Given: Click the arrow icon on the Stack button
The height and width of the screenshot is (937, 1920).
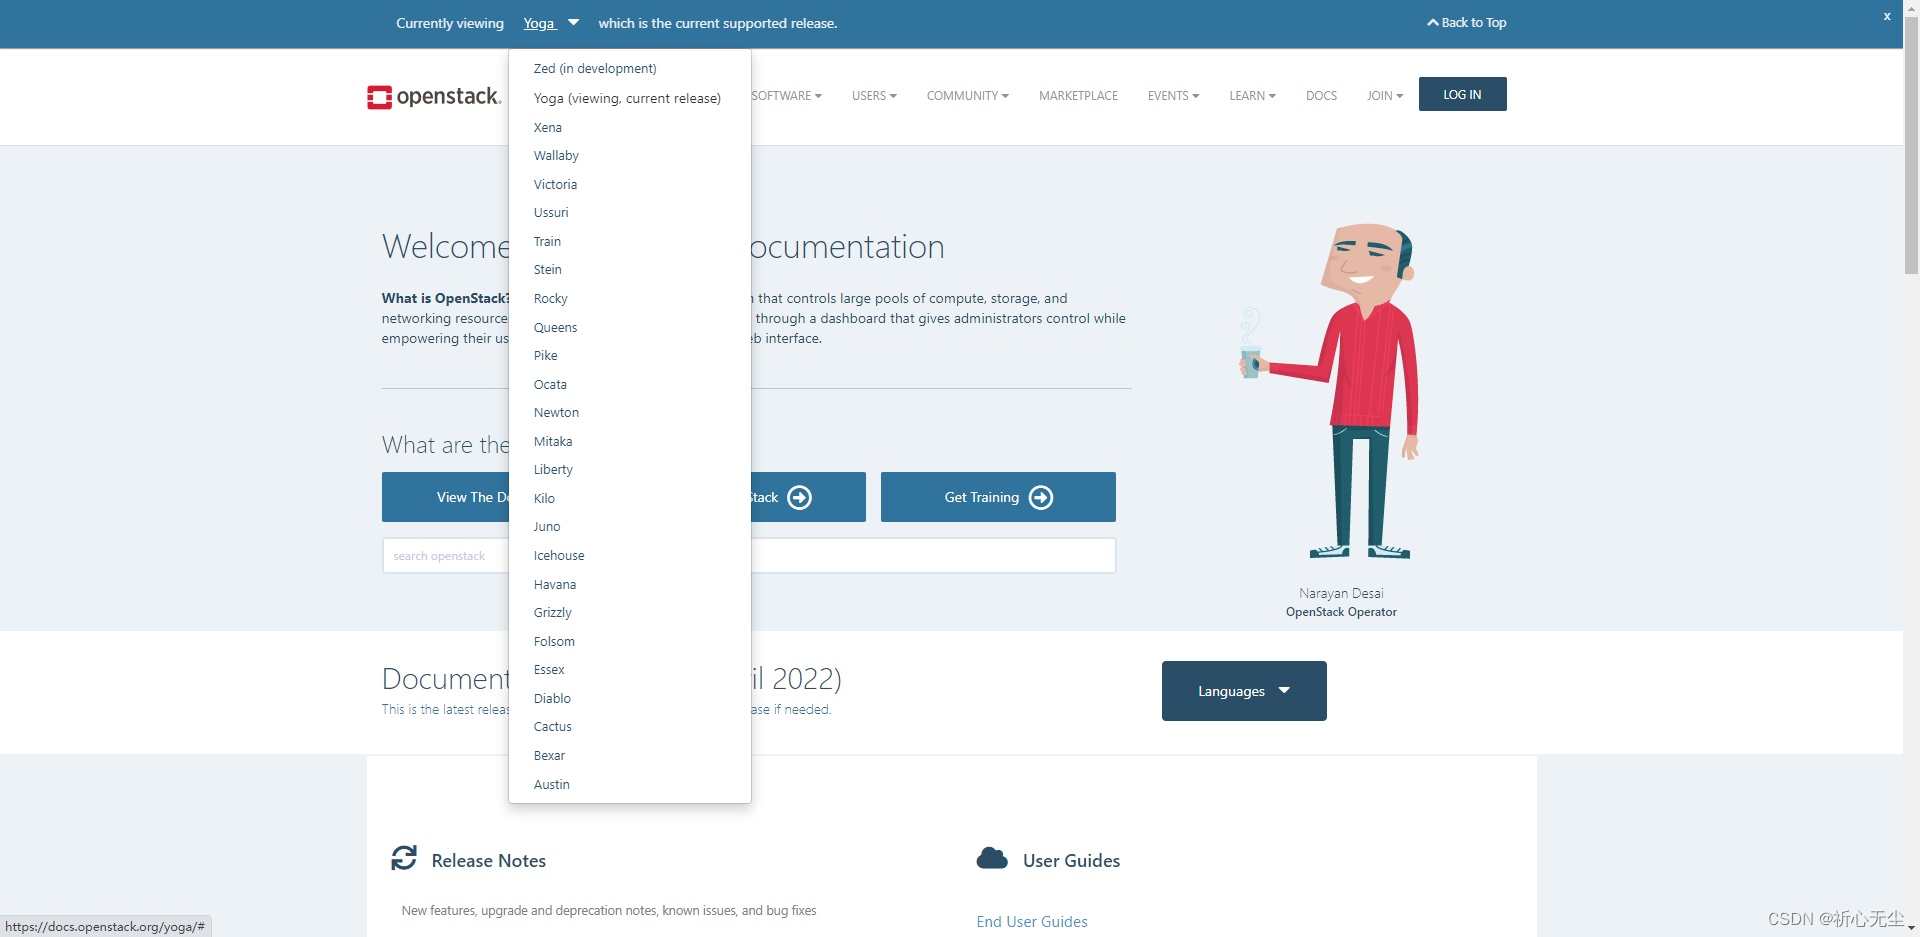Looking at the screenshot, I should [x=798, y=497].
